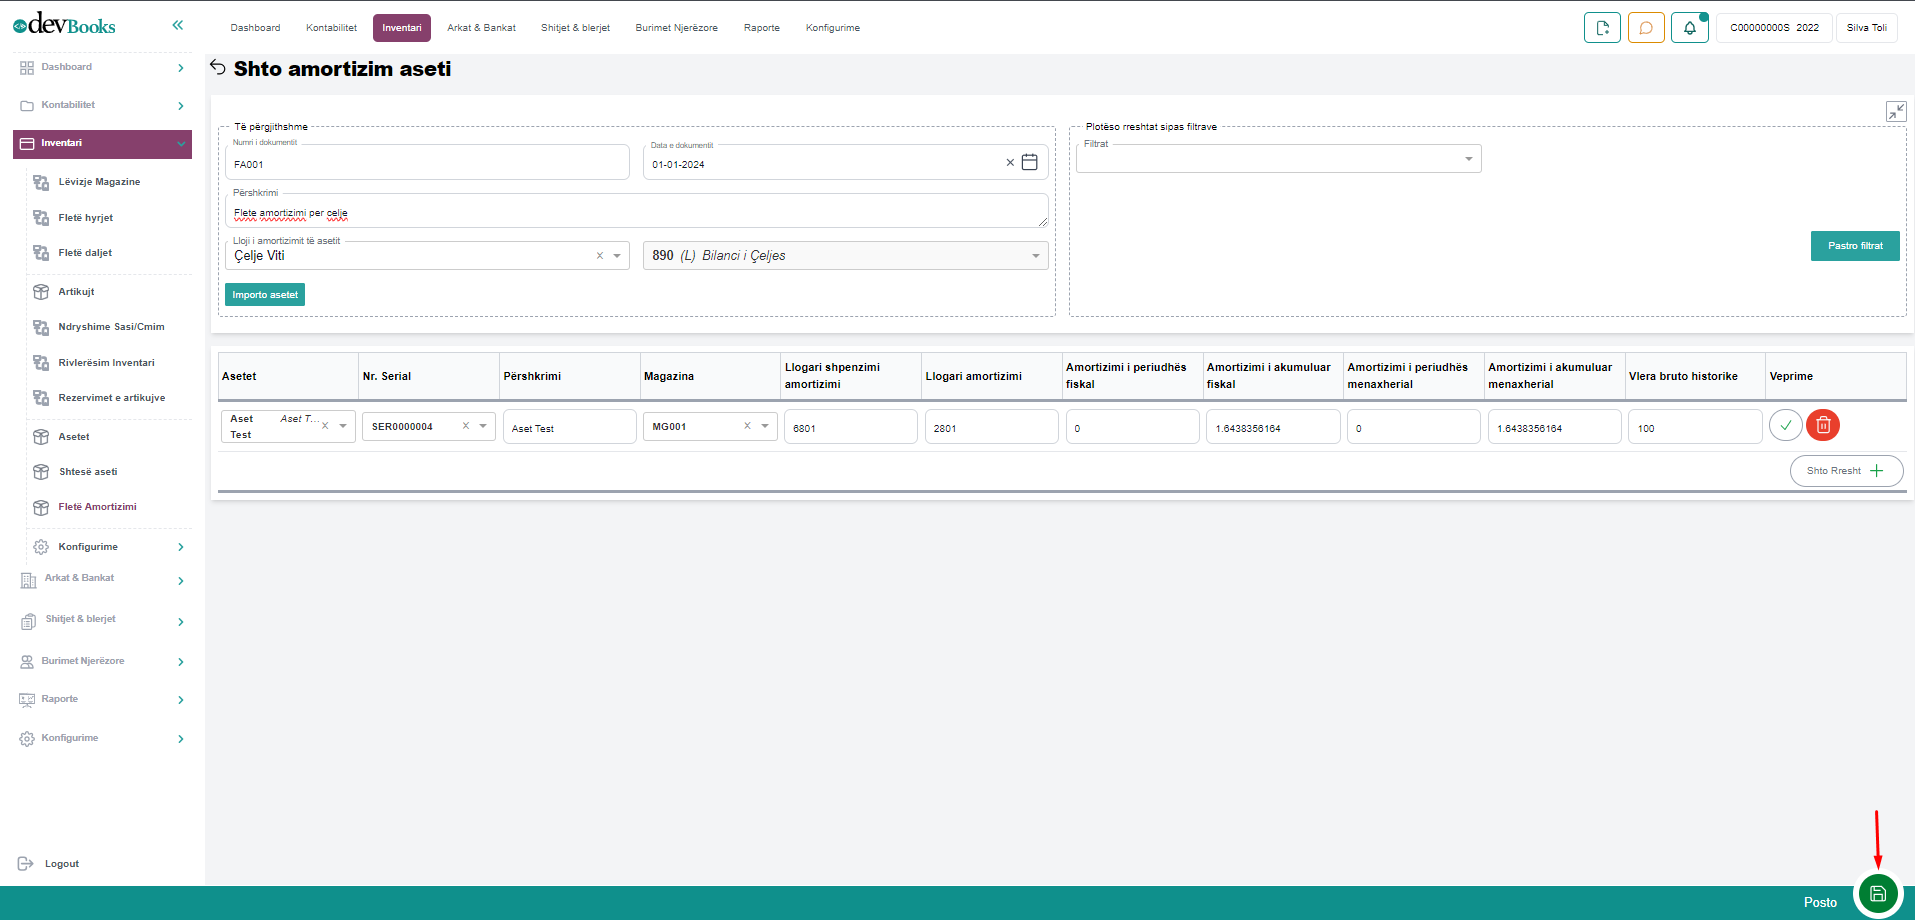
Task: Open the orange chat messages icon
Action: tap(1646, 28)
